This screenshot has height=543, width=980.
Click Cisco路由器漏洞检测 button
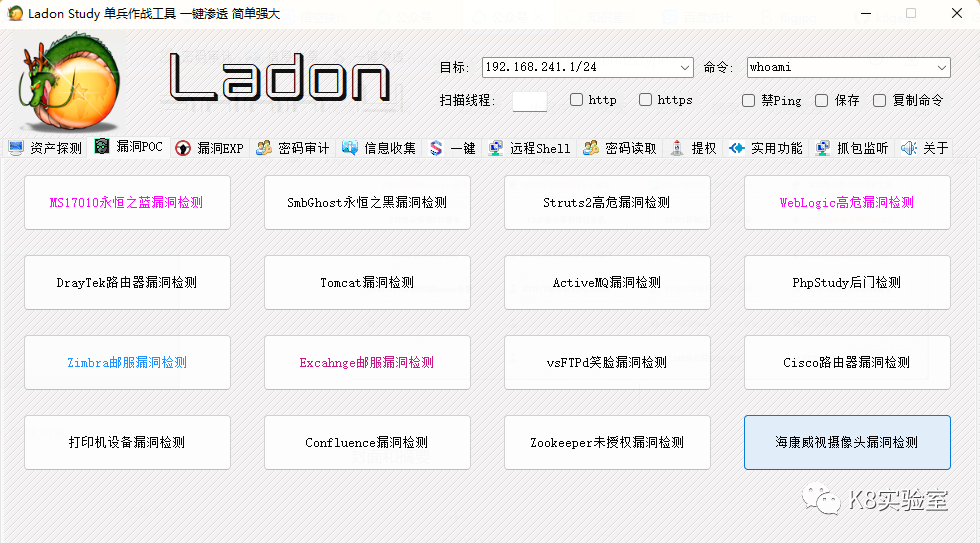pyautogui.click(x=848, y=362)
